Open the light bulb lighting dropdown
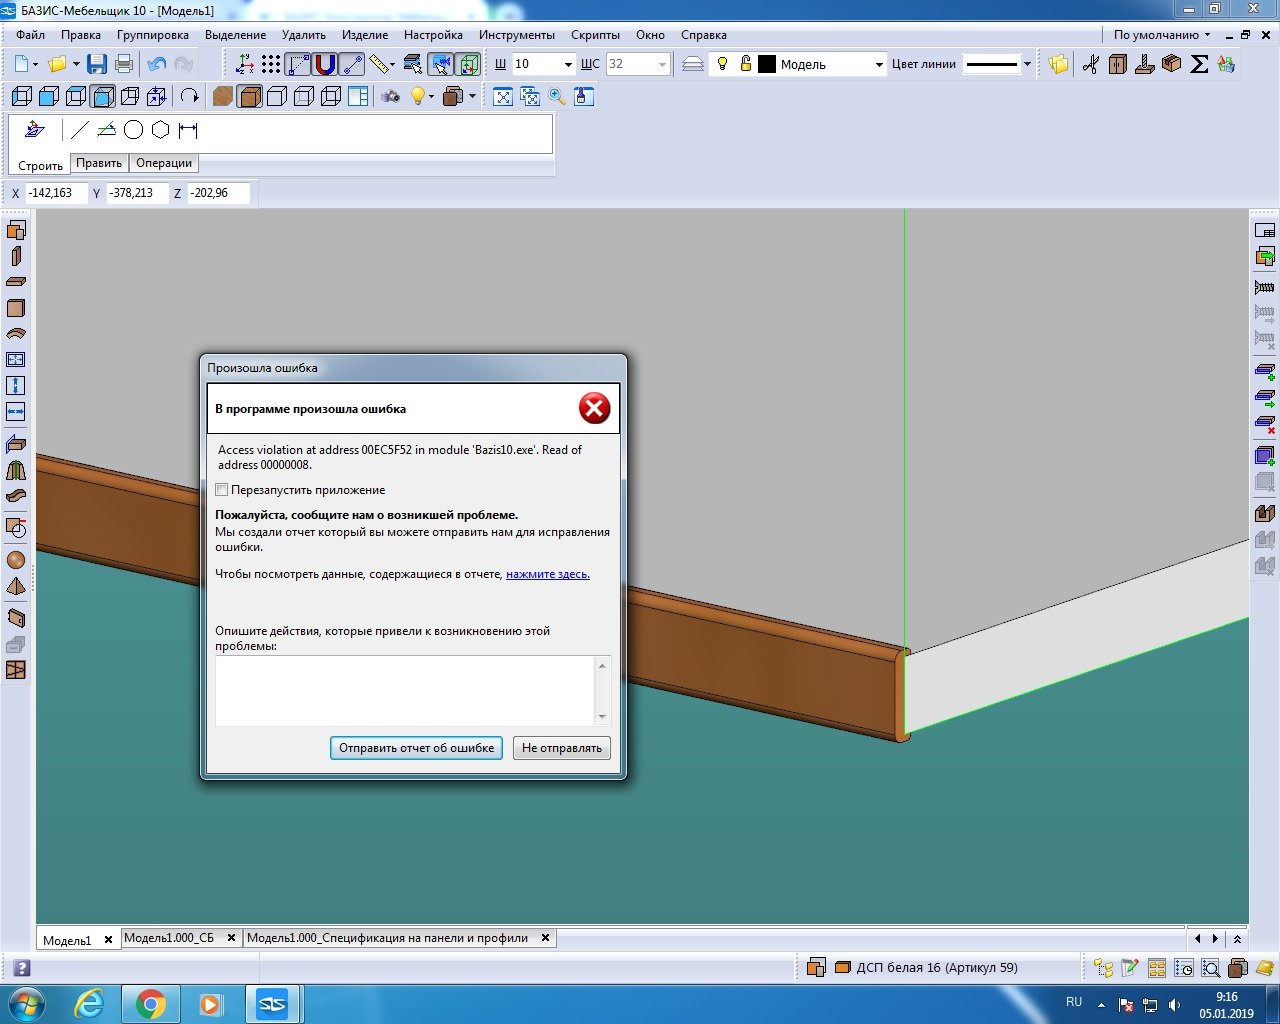1280x1024 pixels. (x=431, y=97)
